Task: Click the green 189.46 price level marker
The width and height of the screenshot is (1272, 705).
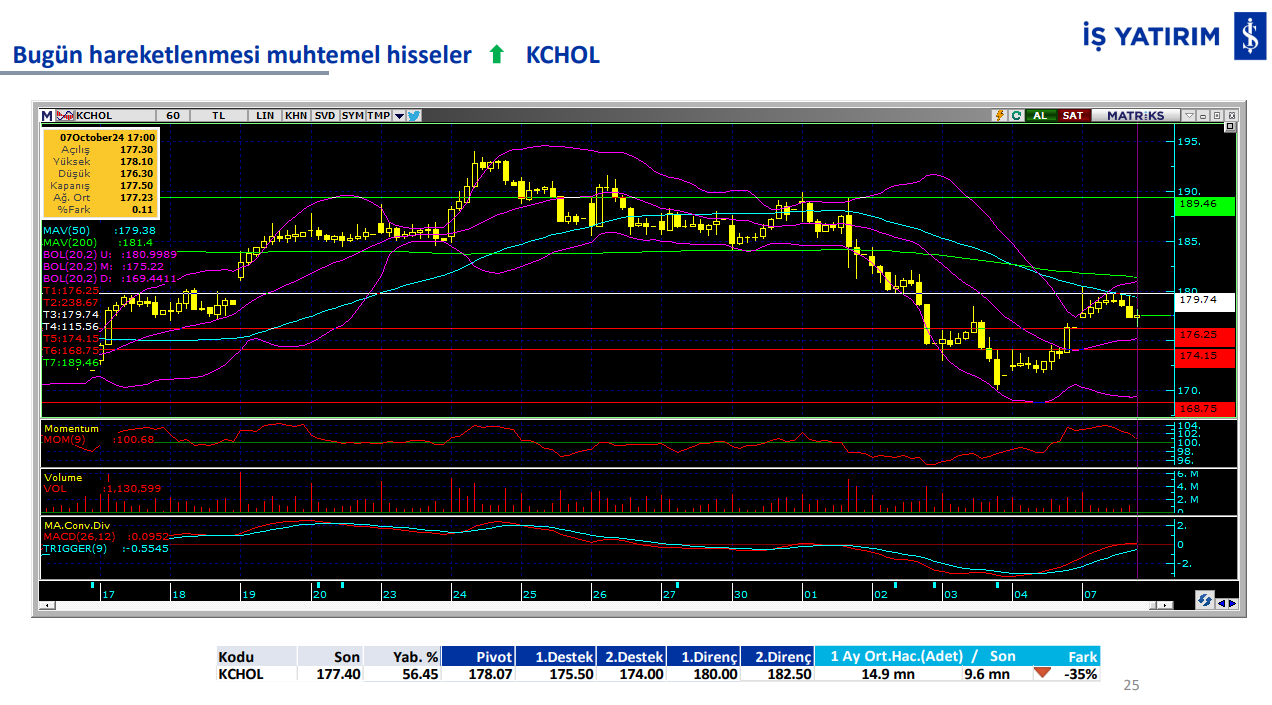Action: tap(1205, 204)
